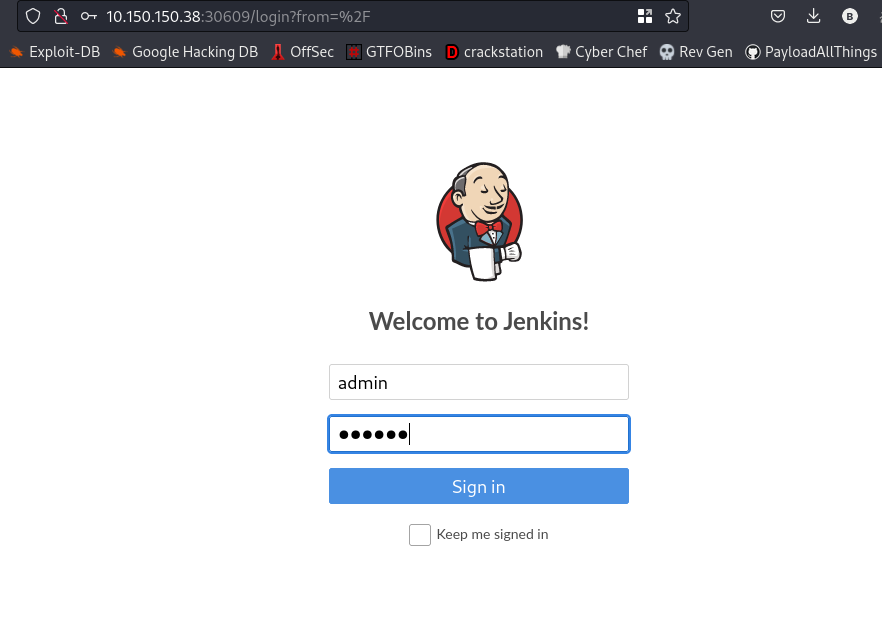Open the Google Hacking DB bookmark
Viewport: 882px width, 625px height.
tap(185, 52)
